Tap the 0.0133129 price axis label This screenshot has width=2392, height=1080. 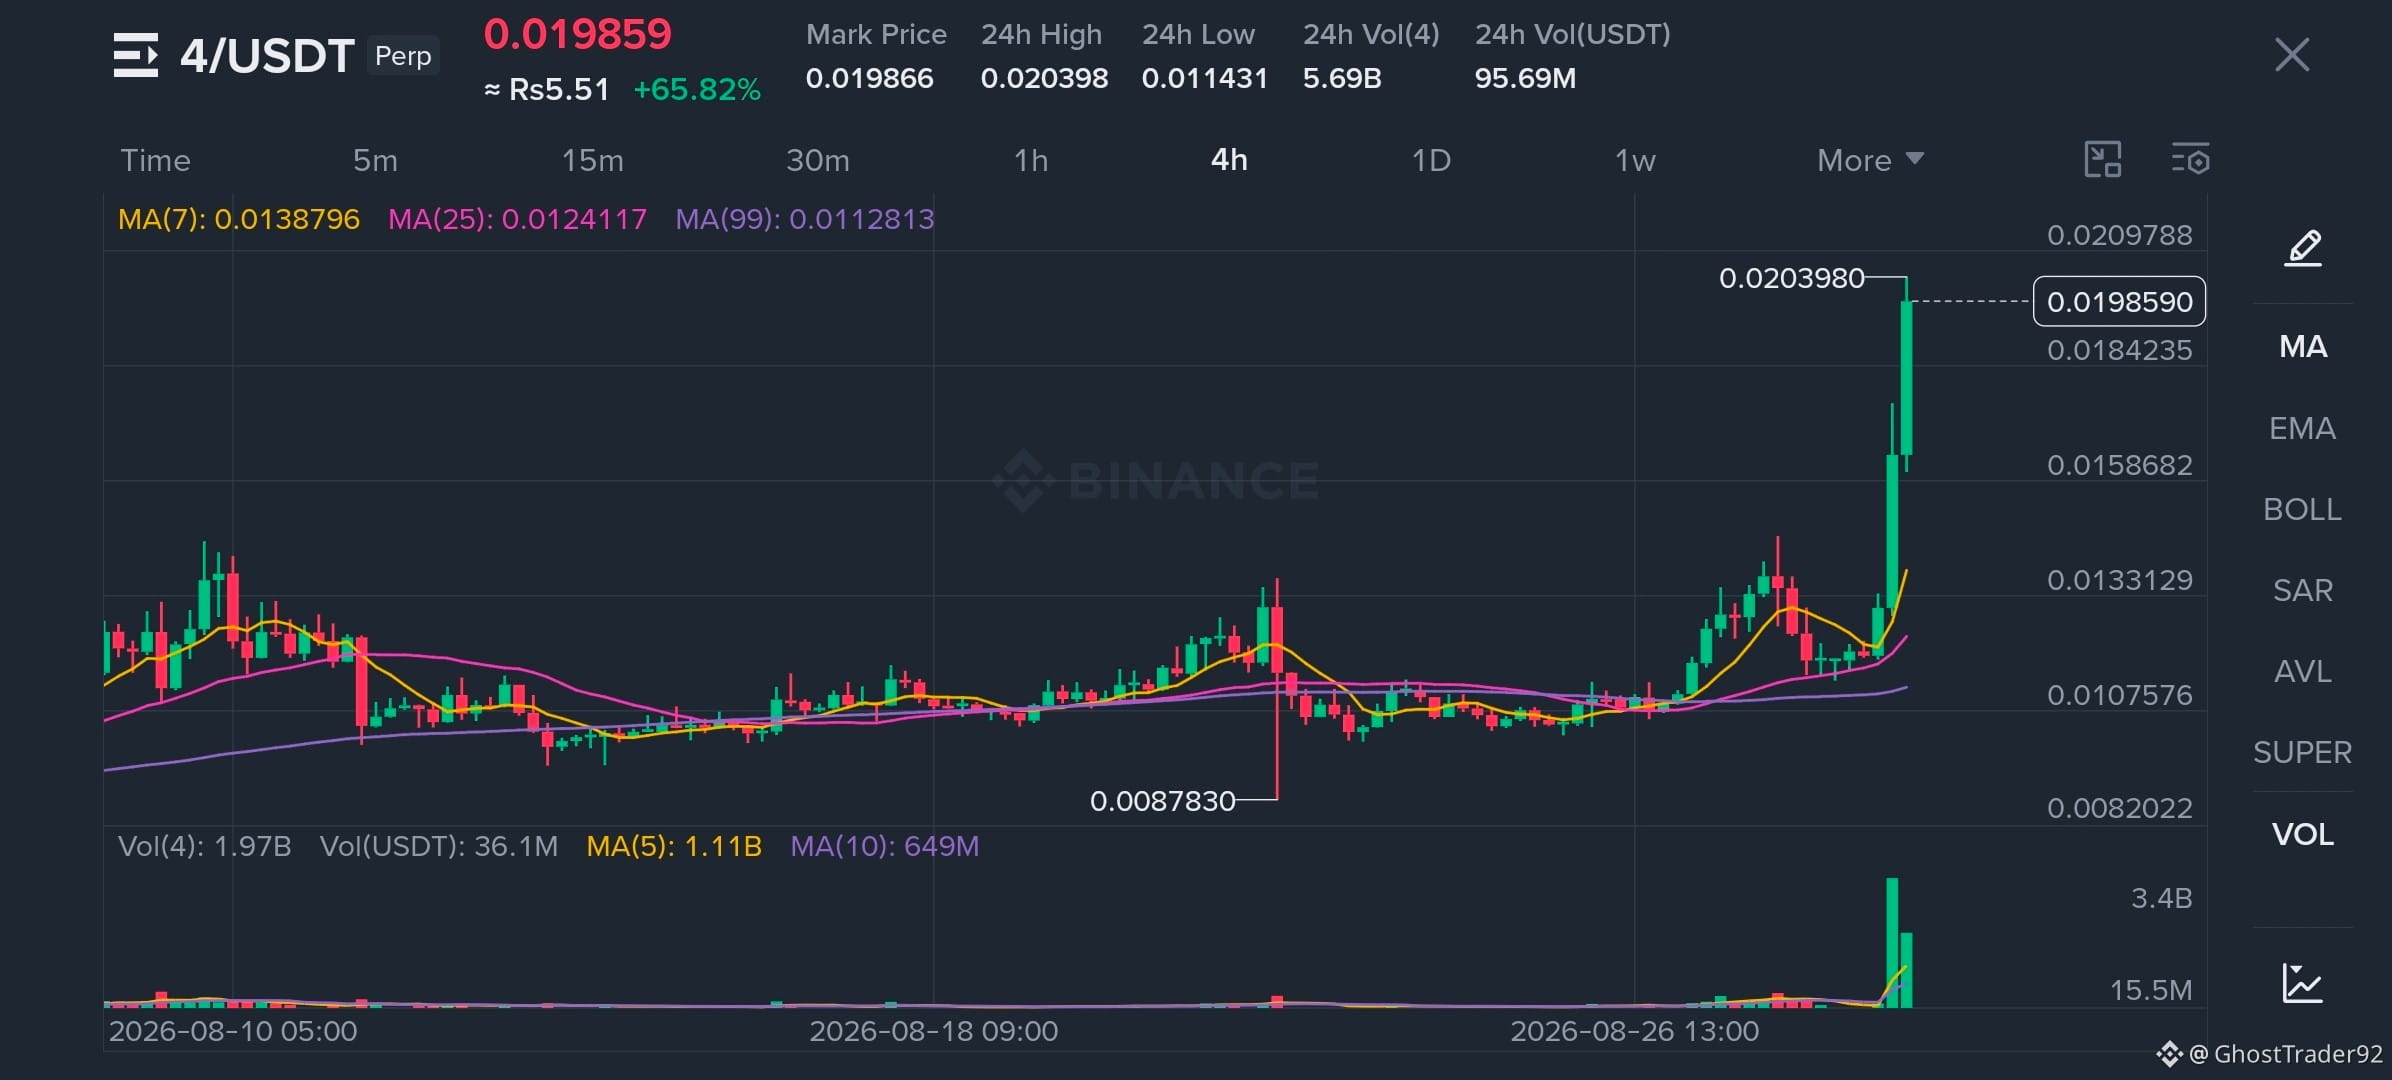pyautogui.click(x=2120, y=580)
